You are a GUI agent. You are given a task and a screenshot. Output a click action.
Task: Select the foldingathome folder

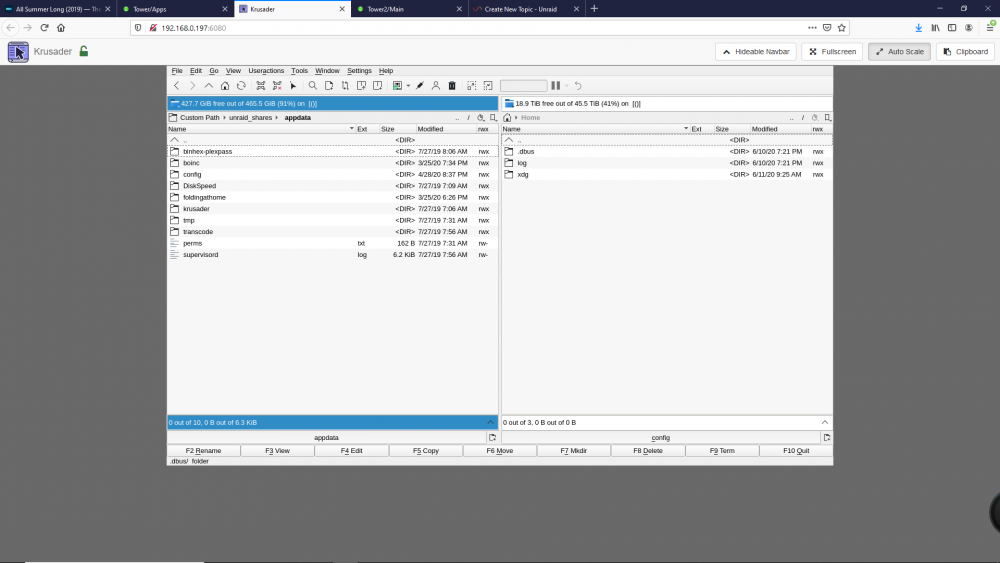pos(332,197)
